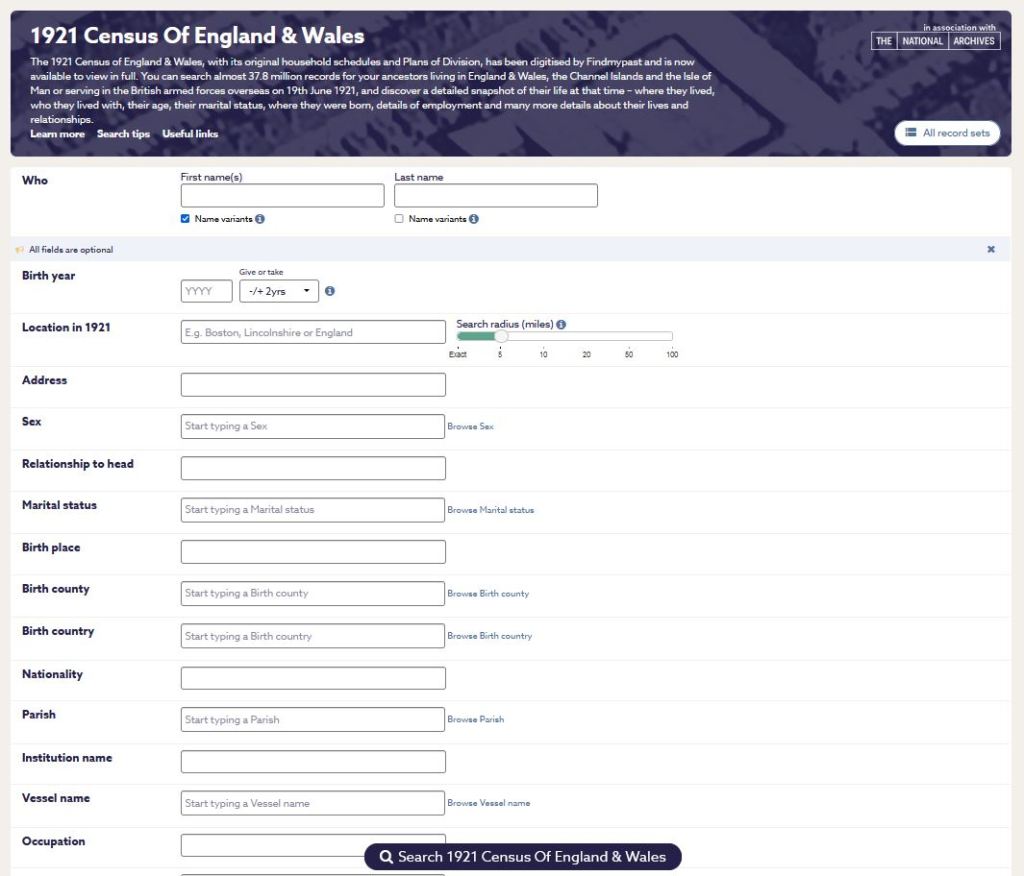The width and height of the screenshot is (1024, 876).
Task: Open Browse Birth county list
Action: click(488, 594)
